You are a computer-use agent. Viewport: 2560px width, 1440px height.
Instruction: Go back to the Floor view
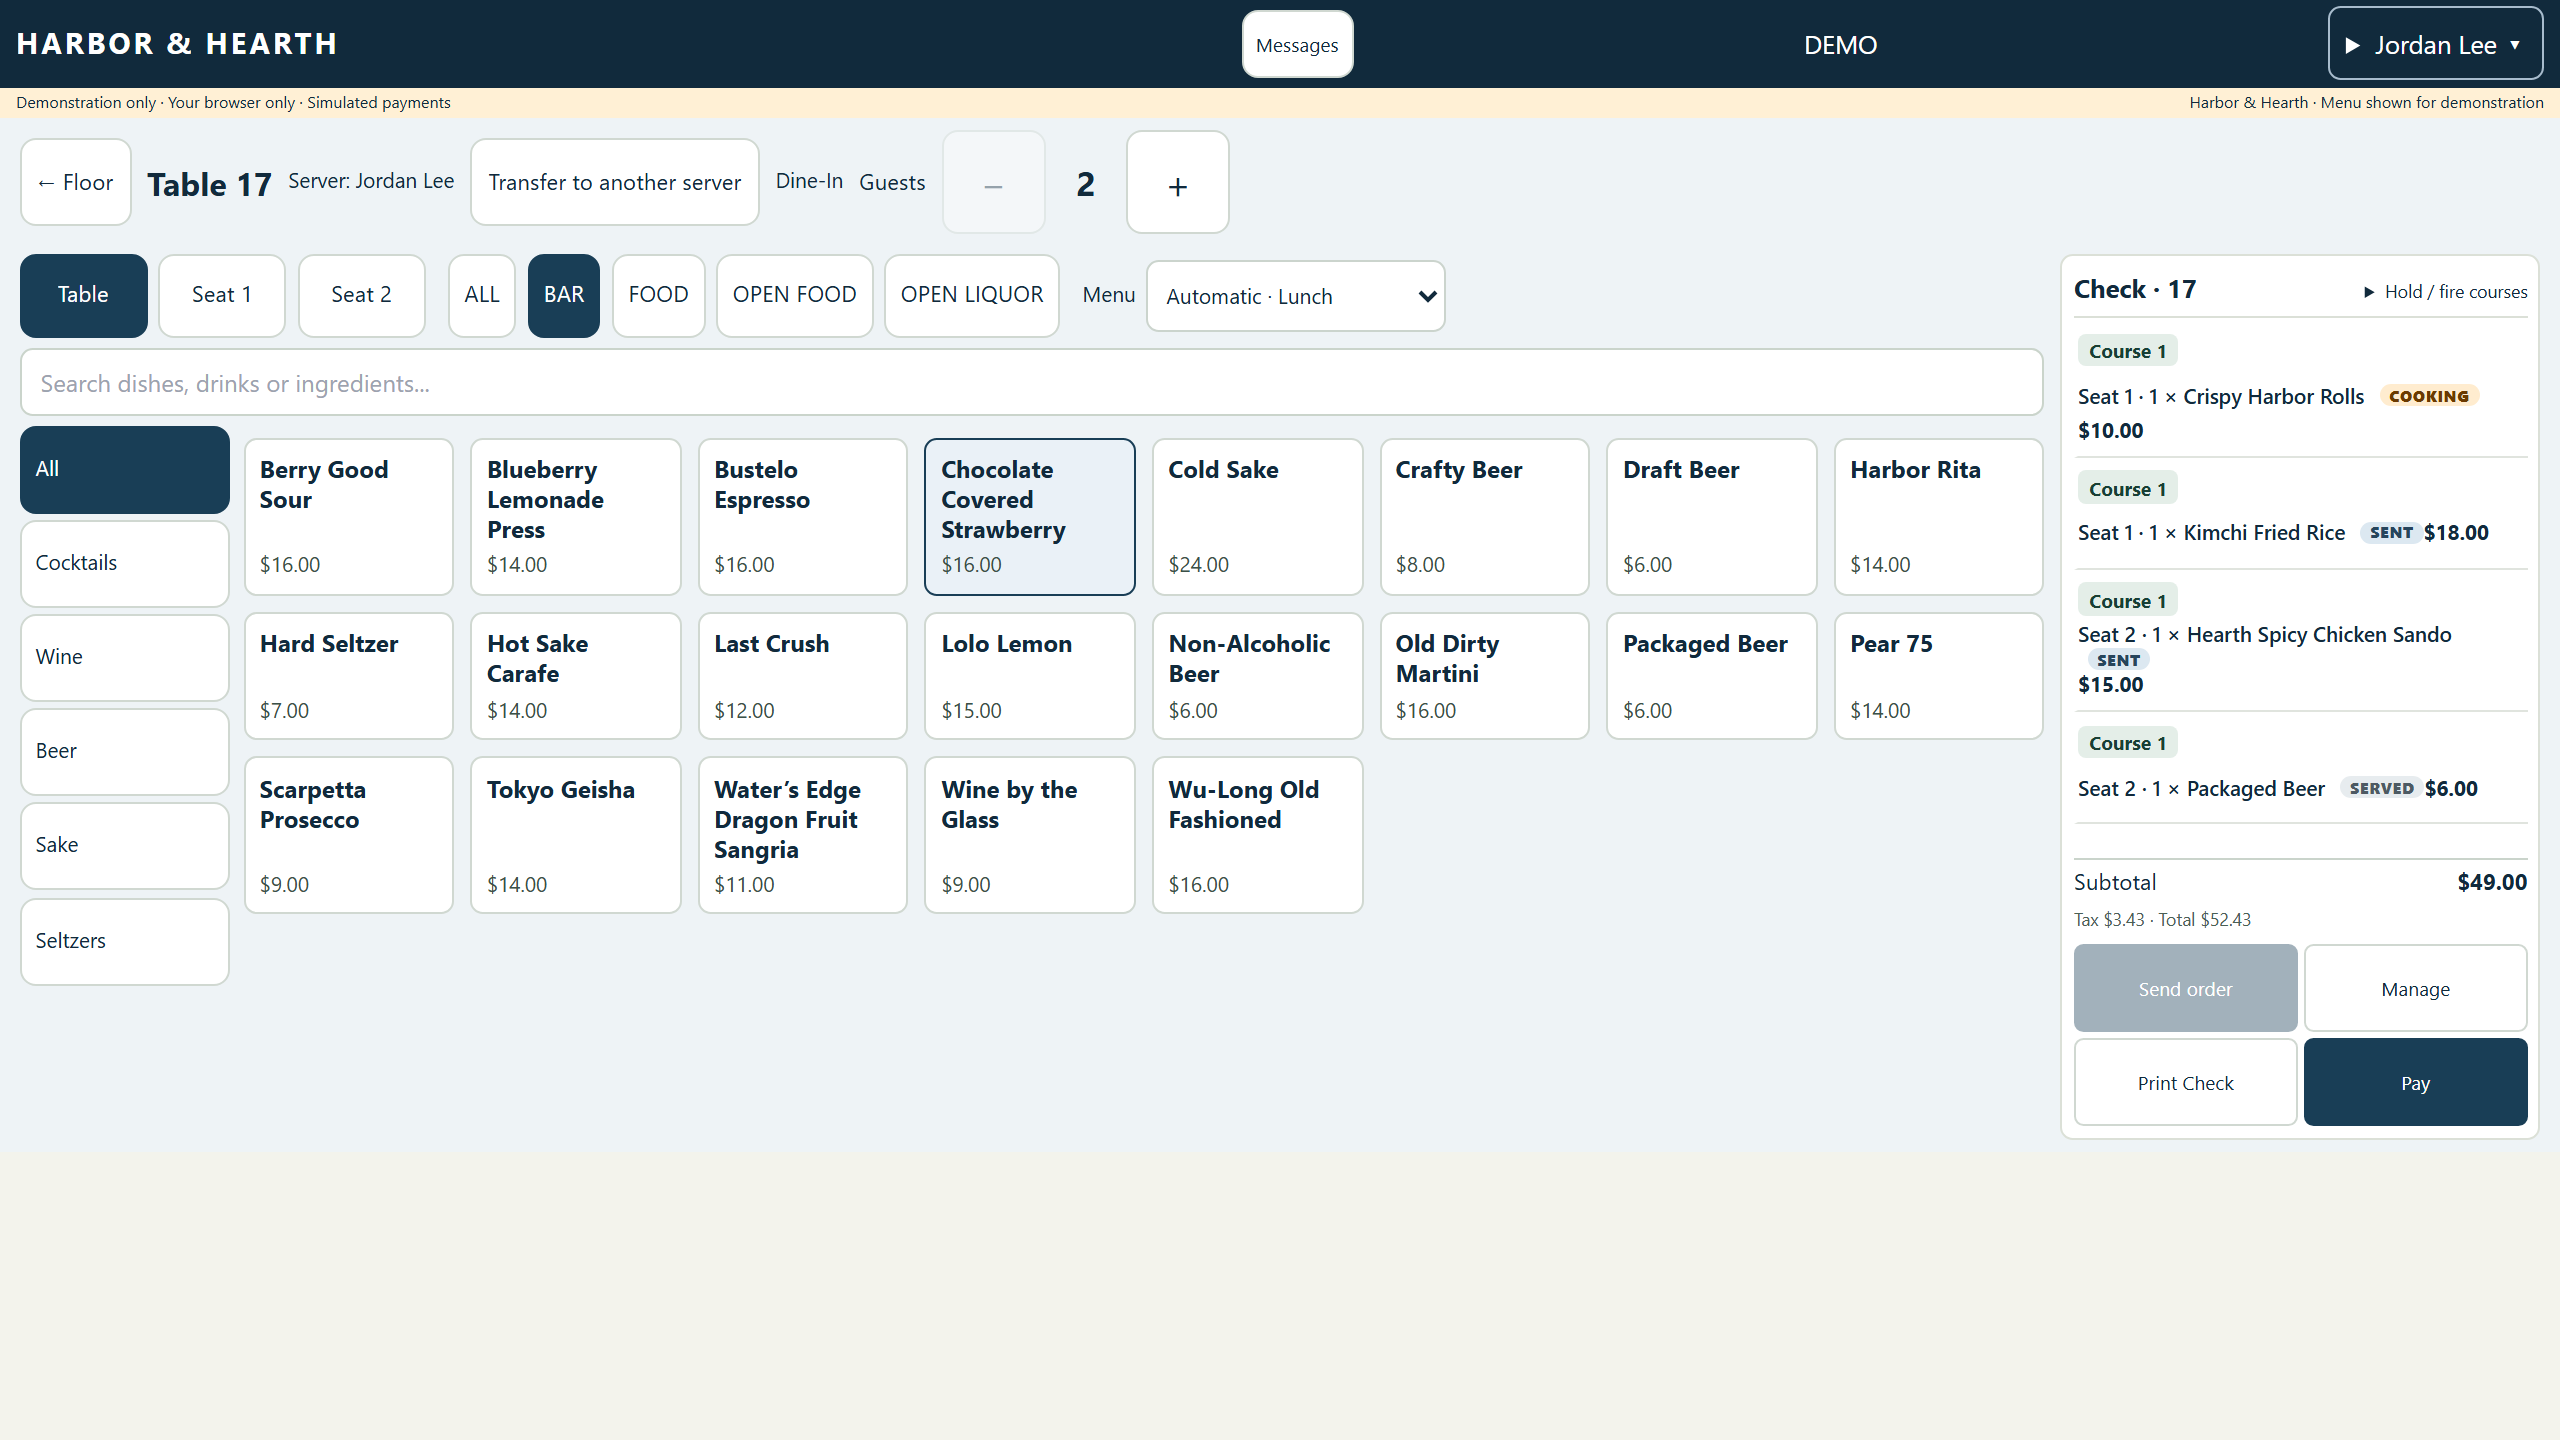coord(76,182)
